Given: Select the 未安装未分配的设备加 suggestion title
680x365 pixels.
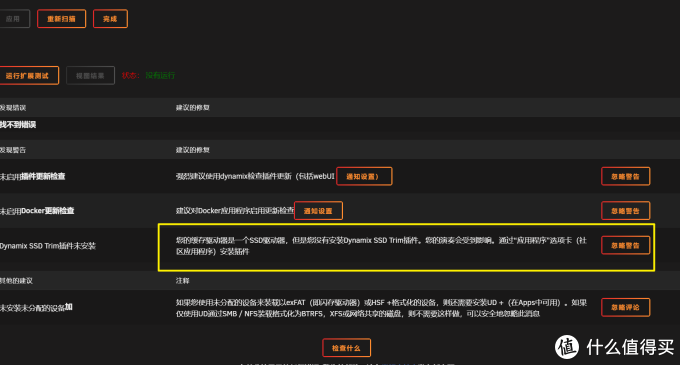Looking at the screenshot, I should [x=36, y=307].
